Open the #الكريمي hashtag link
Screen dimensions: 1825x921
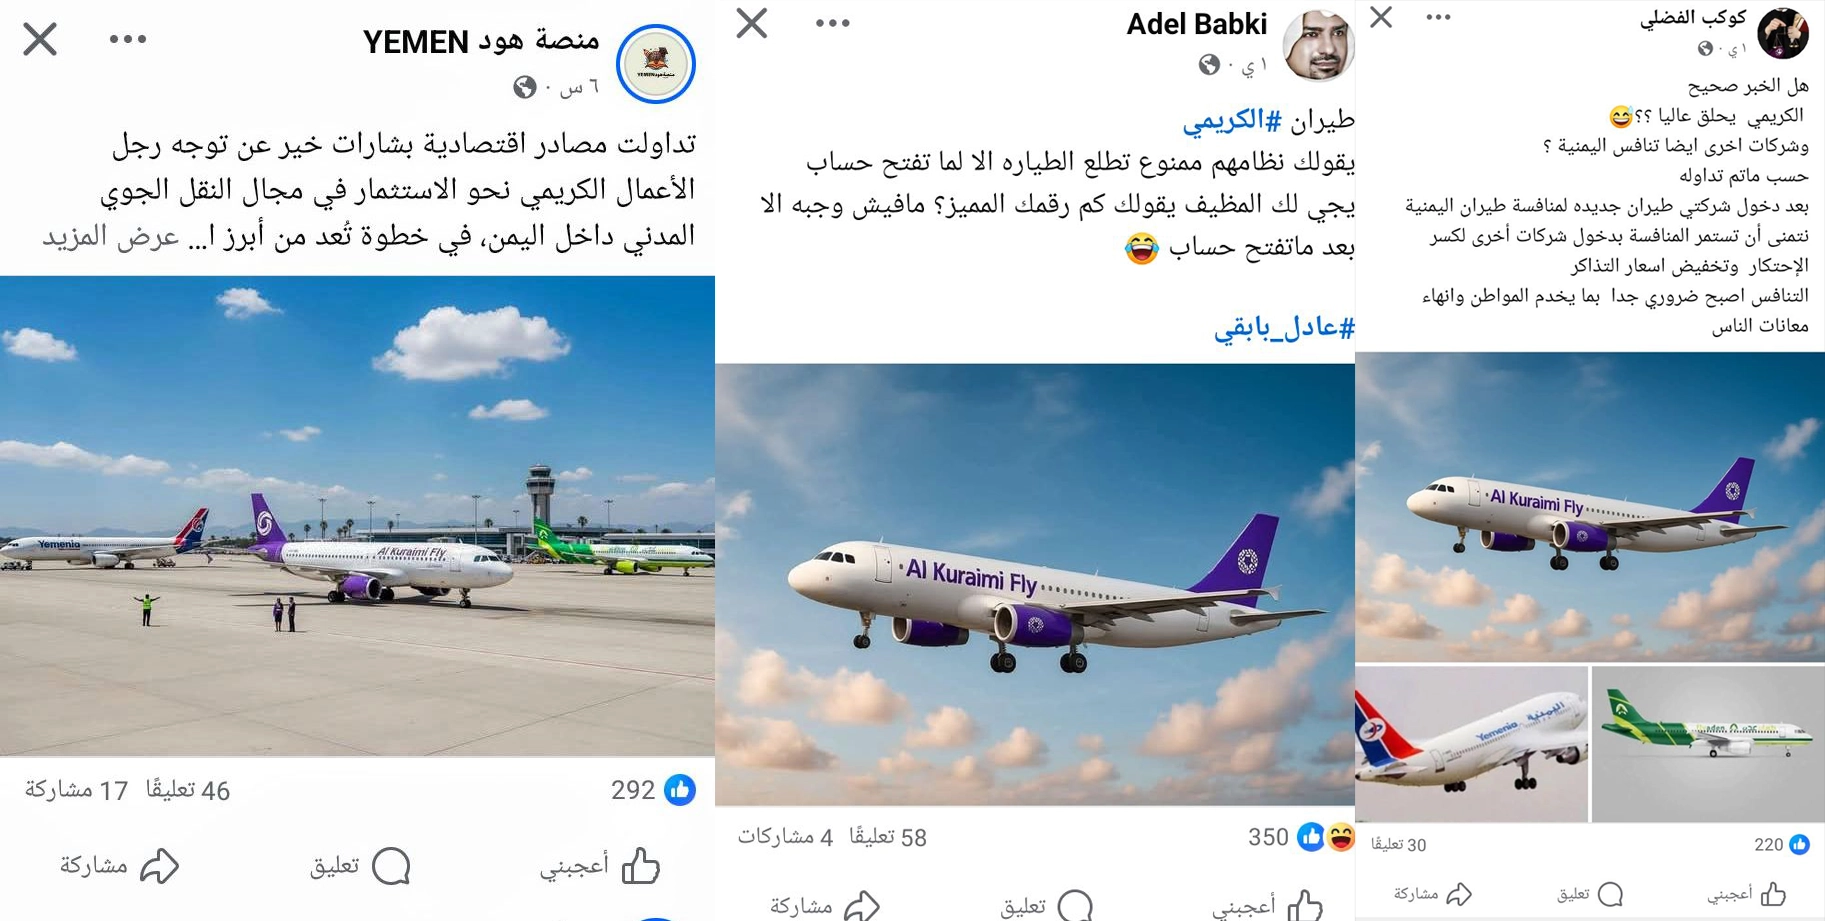tap(1232, 120)
